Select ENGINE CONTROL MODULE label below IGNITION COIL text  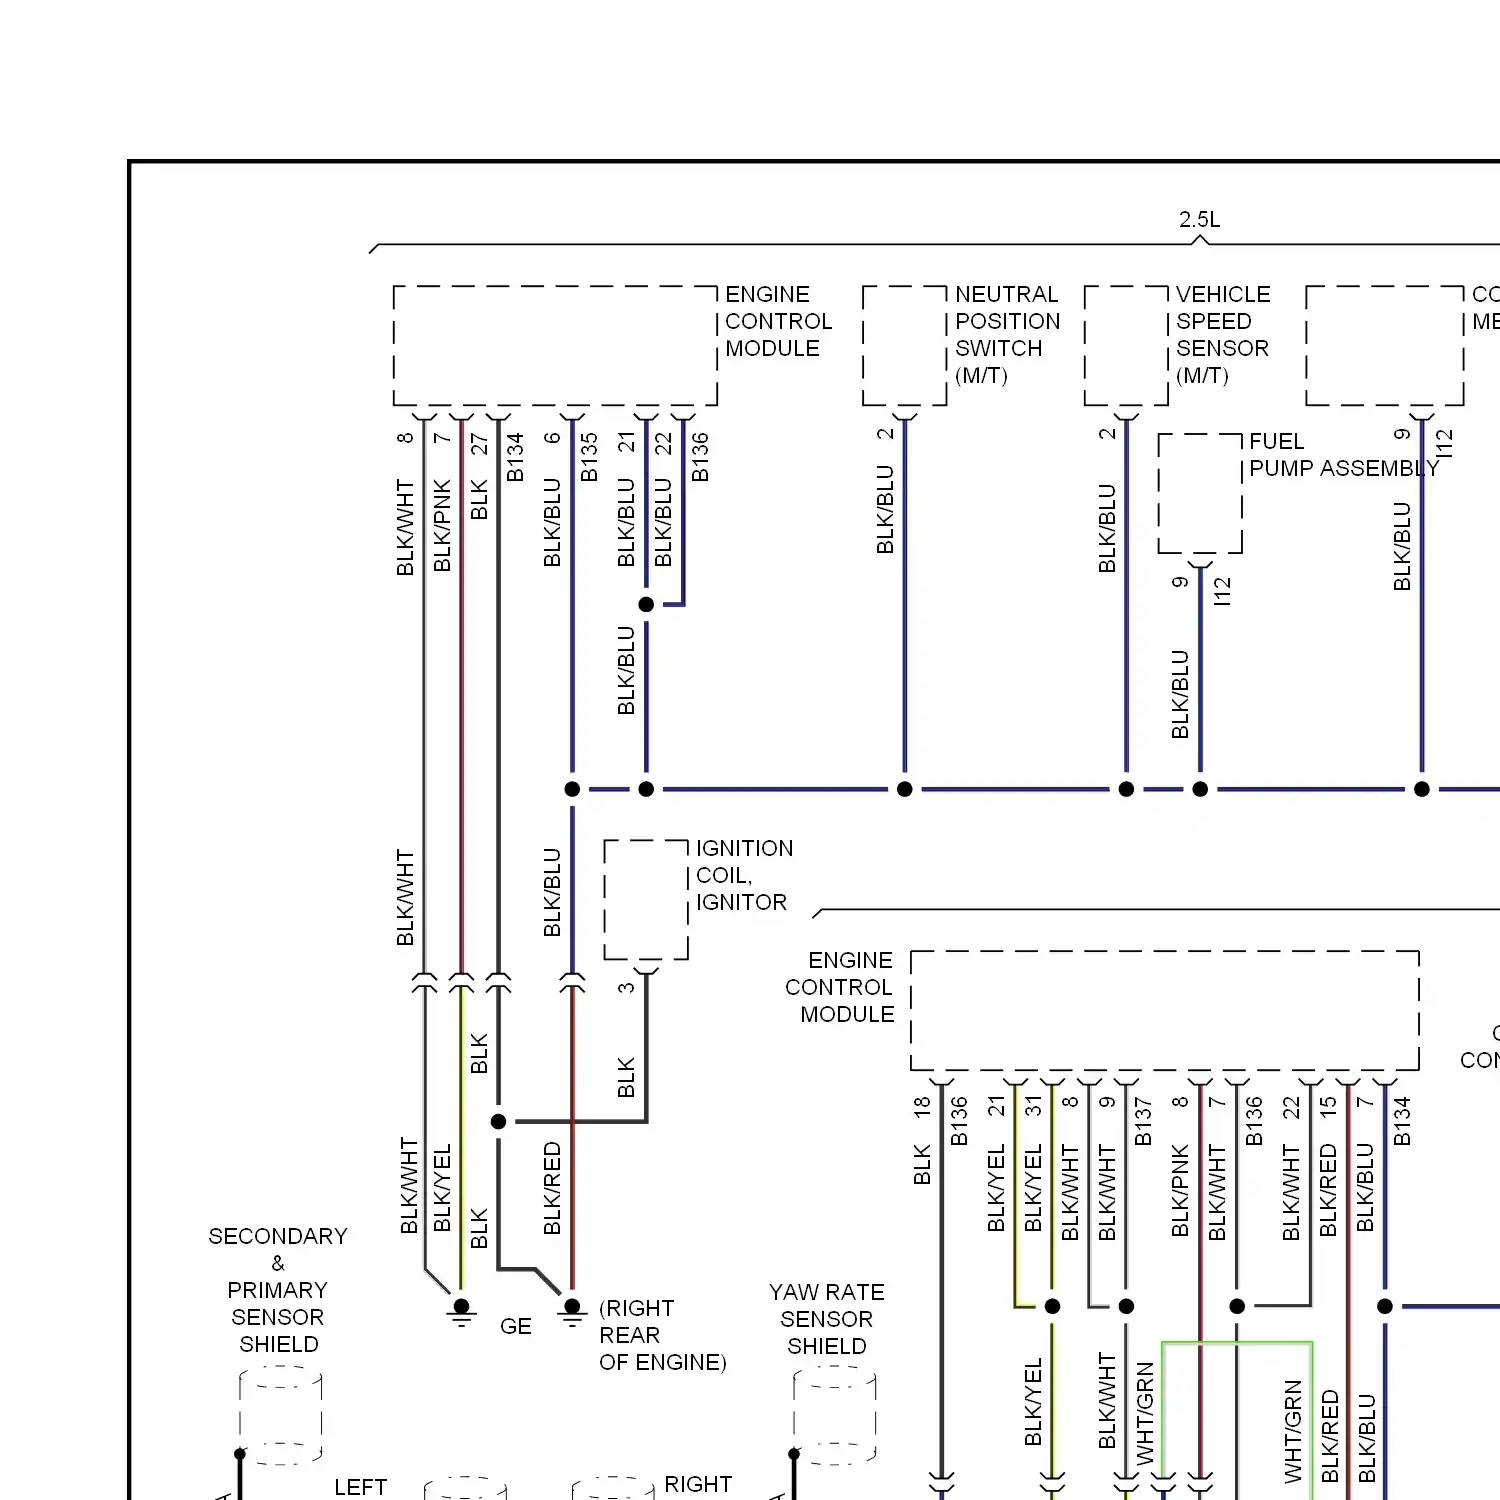pos(840,987)
